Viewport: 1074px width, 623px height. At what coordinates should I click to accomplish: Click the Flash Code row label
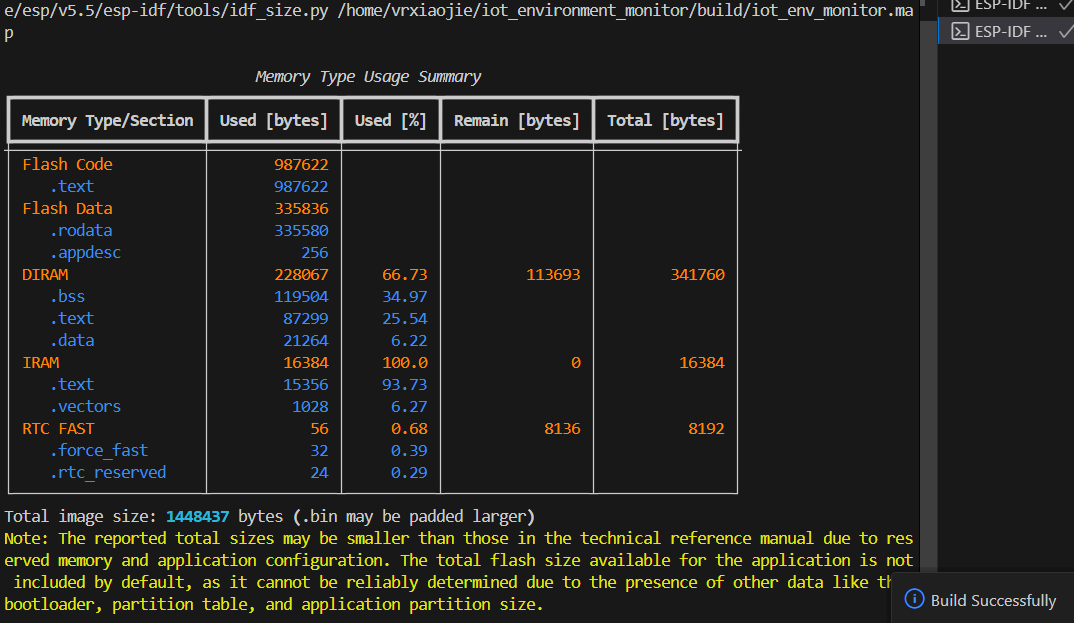[x=67, y=164]
